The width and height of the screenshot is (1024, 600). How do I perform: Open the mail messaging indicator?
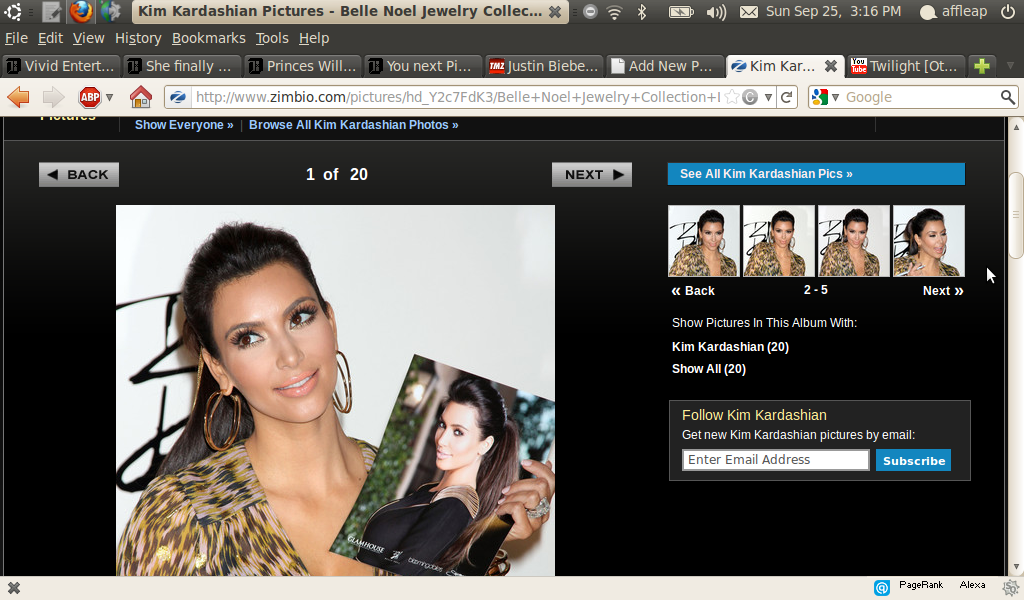(x=748, y=12)
